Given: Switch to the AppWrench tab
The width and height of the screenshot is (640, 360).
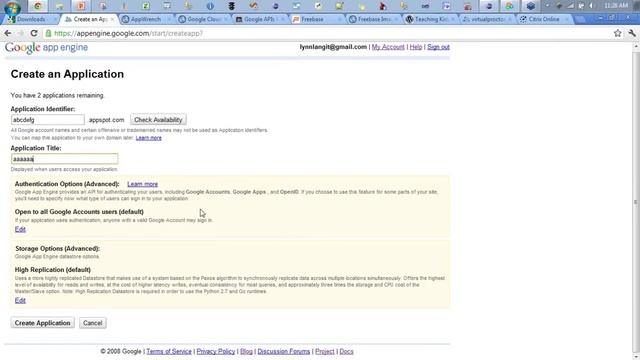Looking at the screenshot, I should [x=145, y=19].
